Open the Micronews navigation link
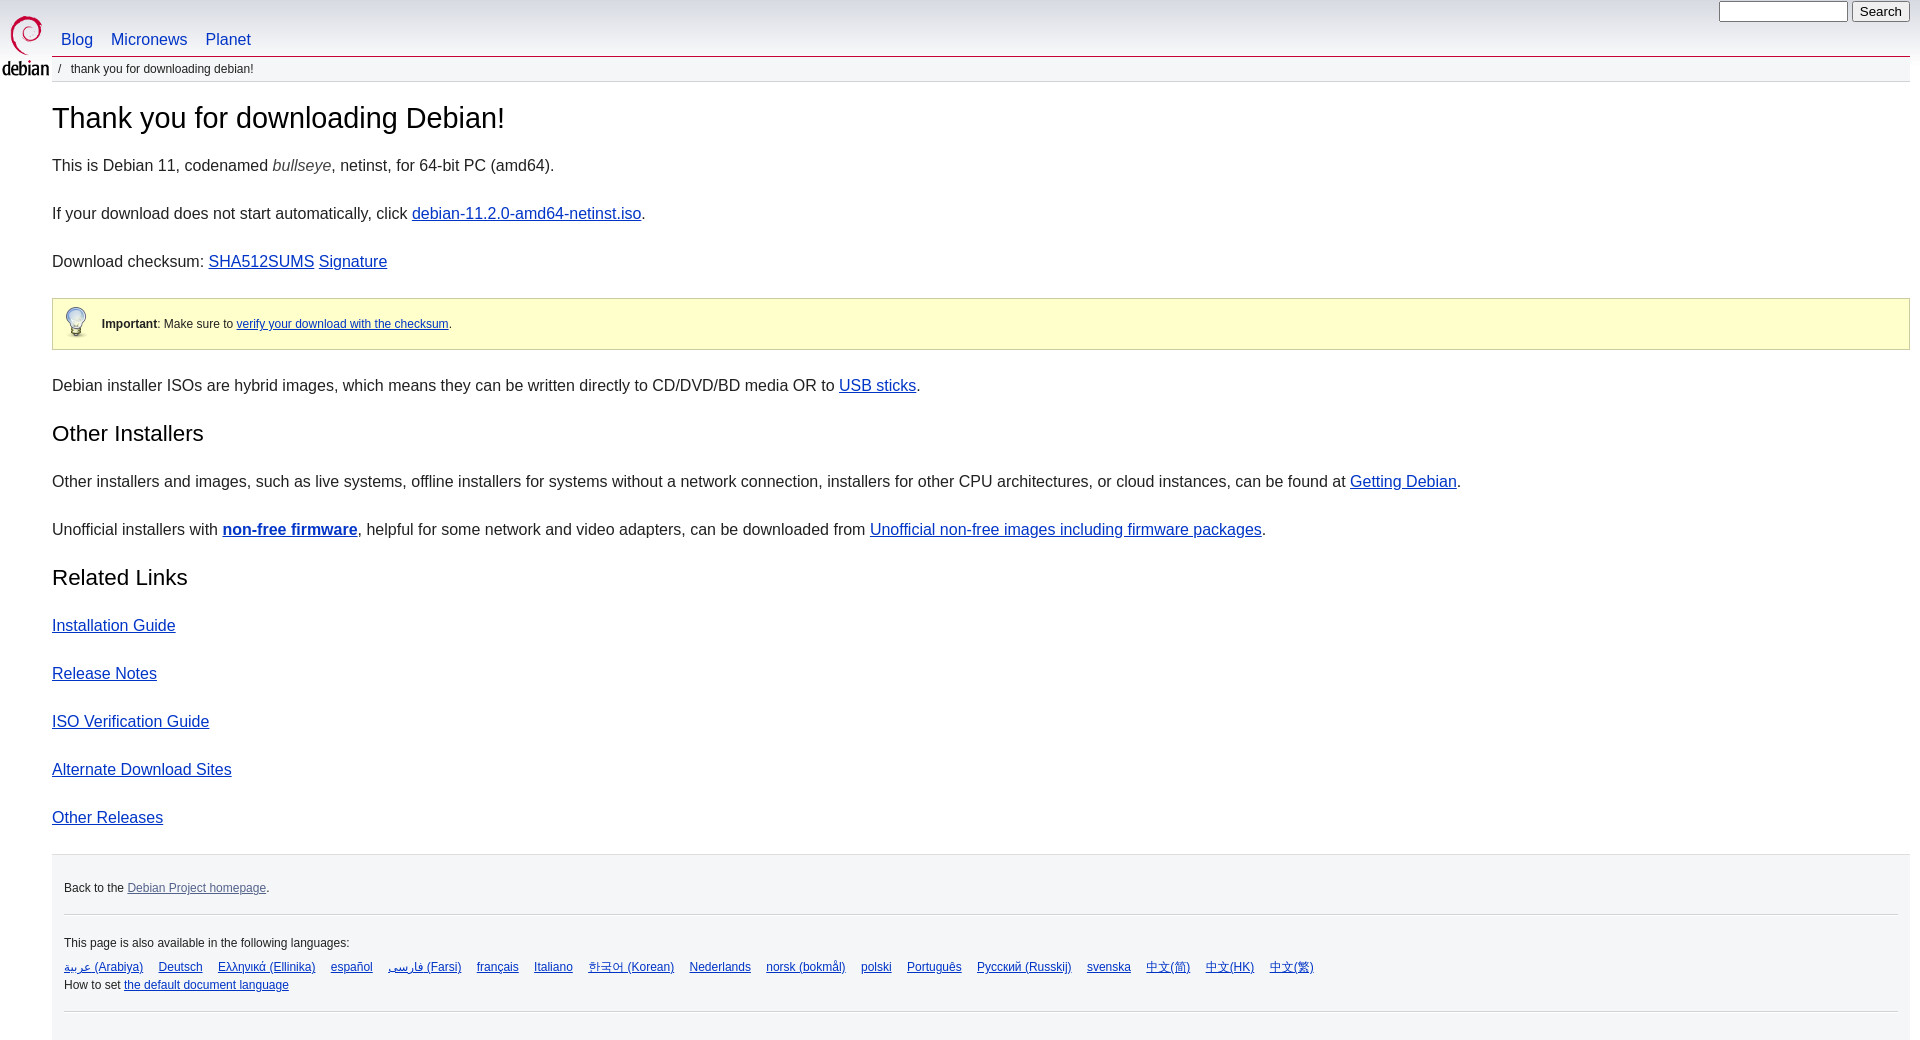 coord(149,40)
